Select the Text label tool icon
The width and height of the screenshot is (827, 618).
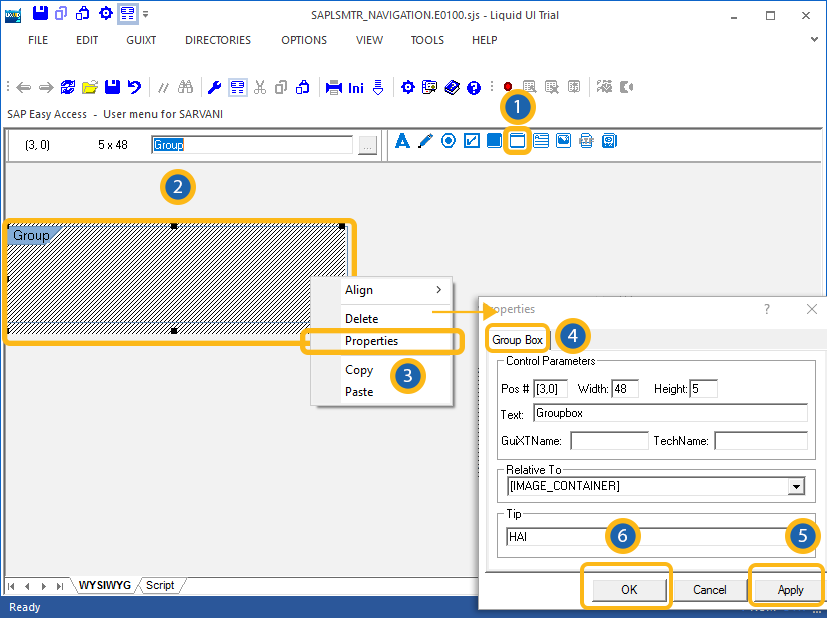tap(403, 141)
